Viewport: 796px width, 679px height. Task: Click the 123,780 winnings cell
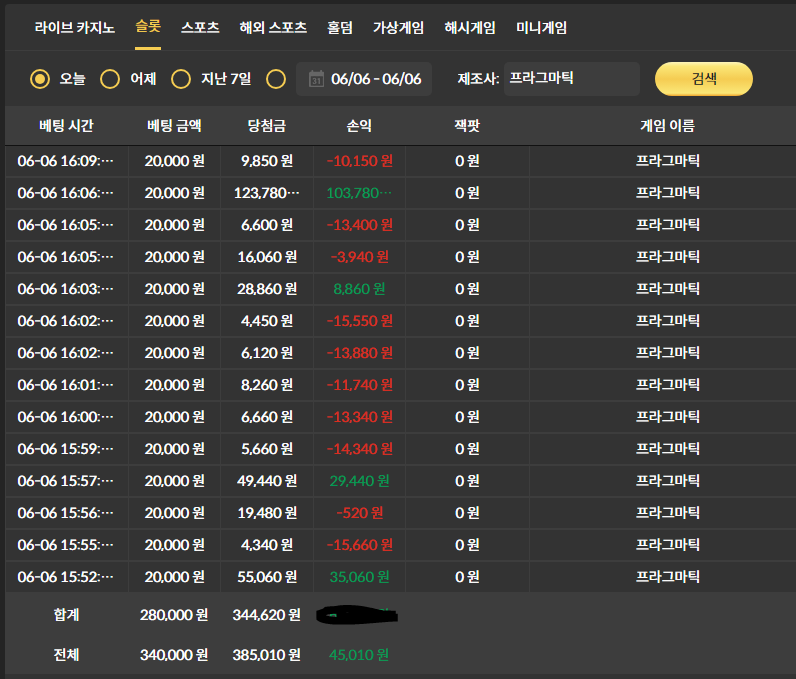267,193
